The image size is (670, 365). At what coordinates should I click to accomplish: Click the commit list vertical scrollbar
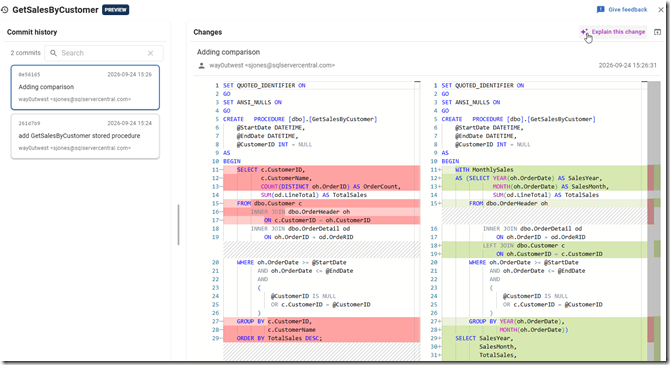tap(179, 225)
